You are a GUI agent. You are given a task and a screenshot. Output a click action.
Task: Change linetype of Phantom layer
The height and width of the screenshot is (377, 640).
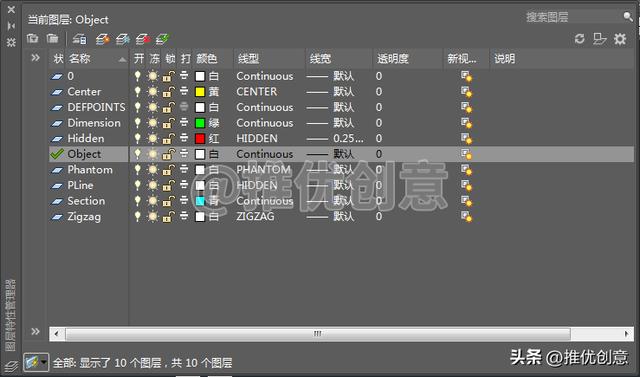[x=264, y=170]
